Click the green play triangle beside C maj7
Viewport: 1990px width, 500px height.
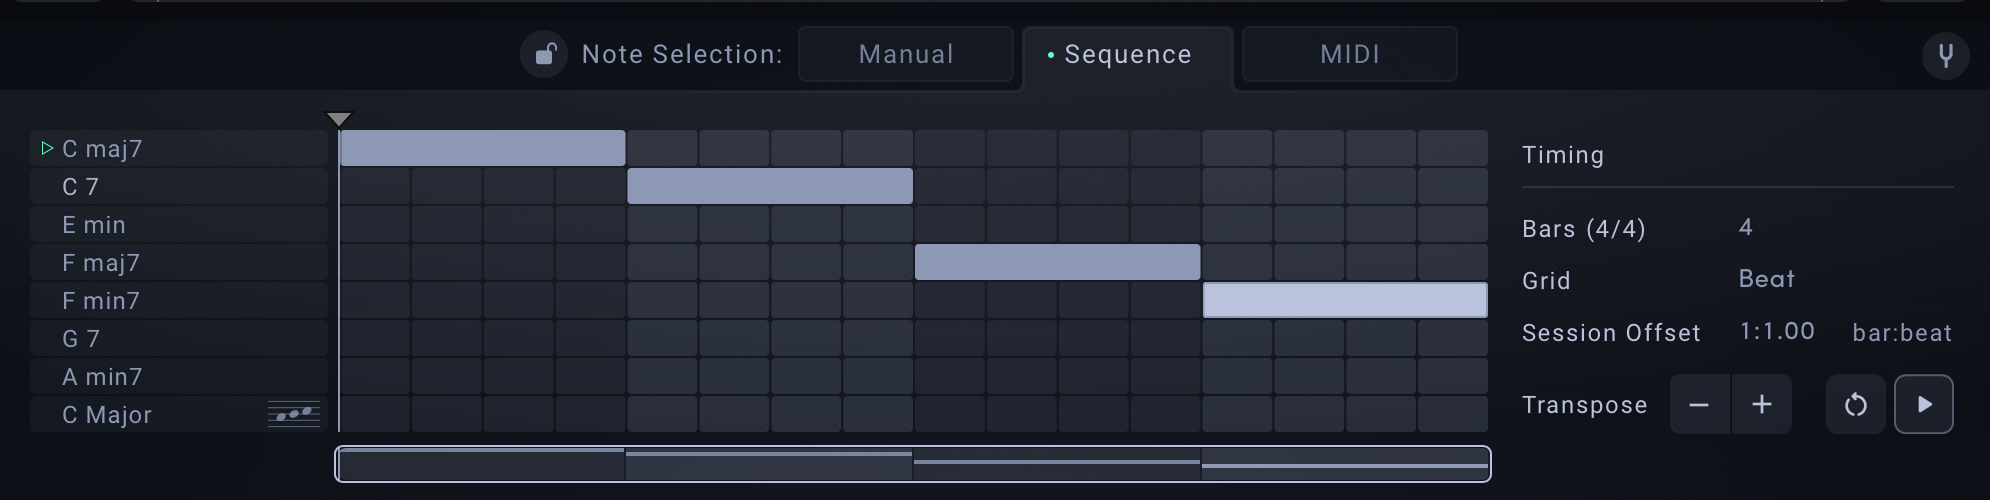click(x=46, y=149)
